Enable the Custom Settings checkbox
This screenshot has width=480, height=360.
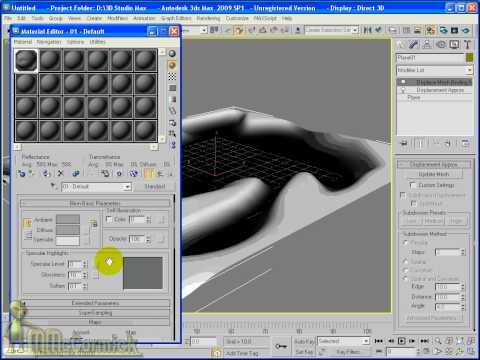412,185
